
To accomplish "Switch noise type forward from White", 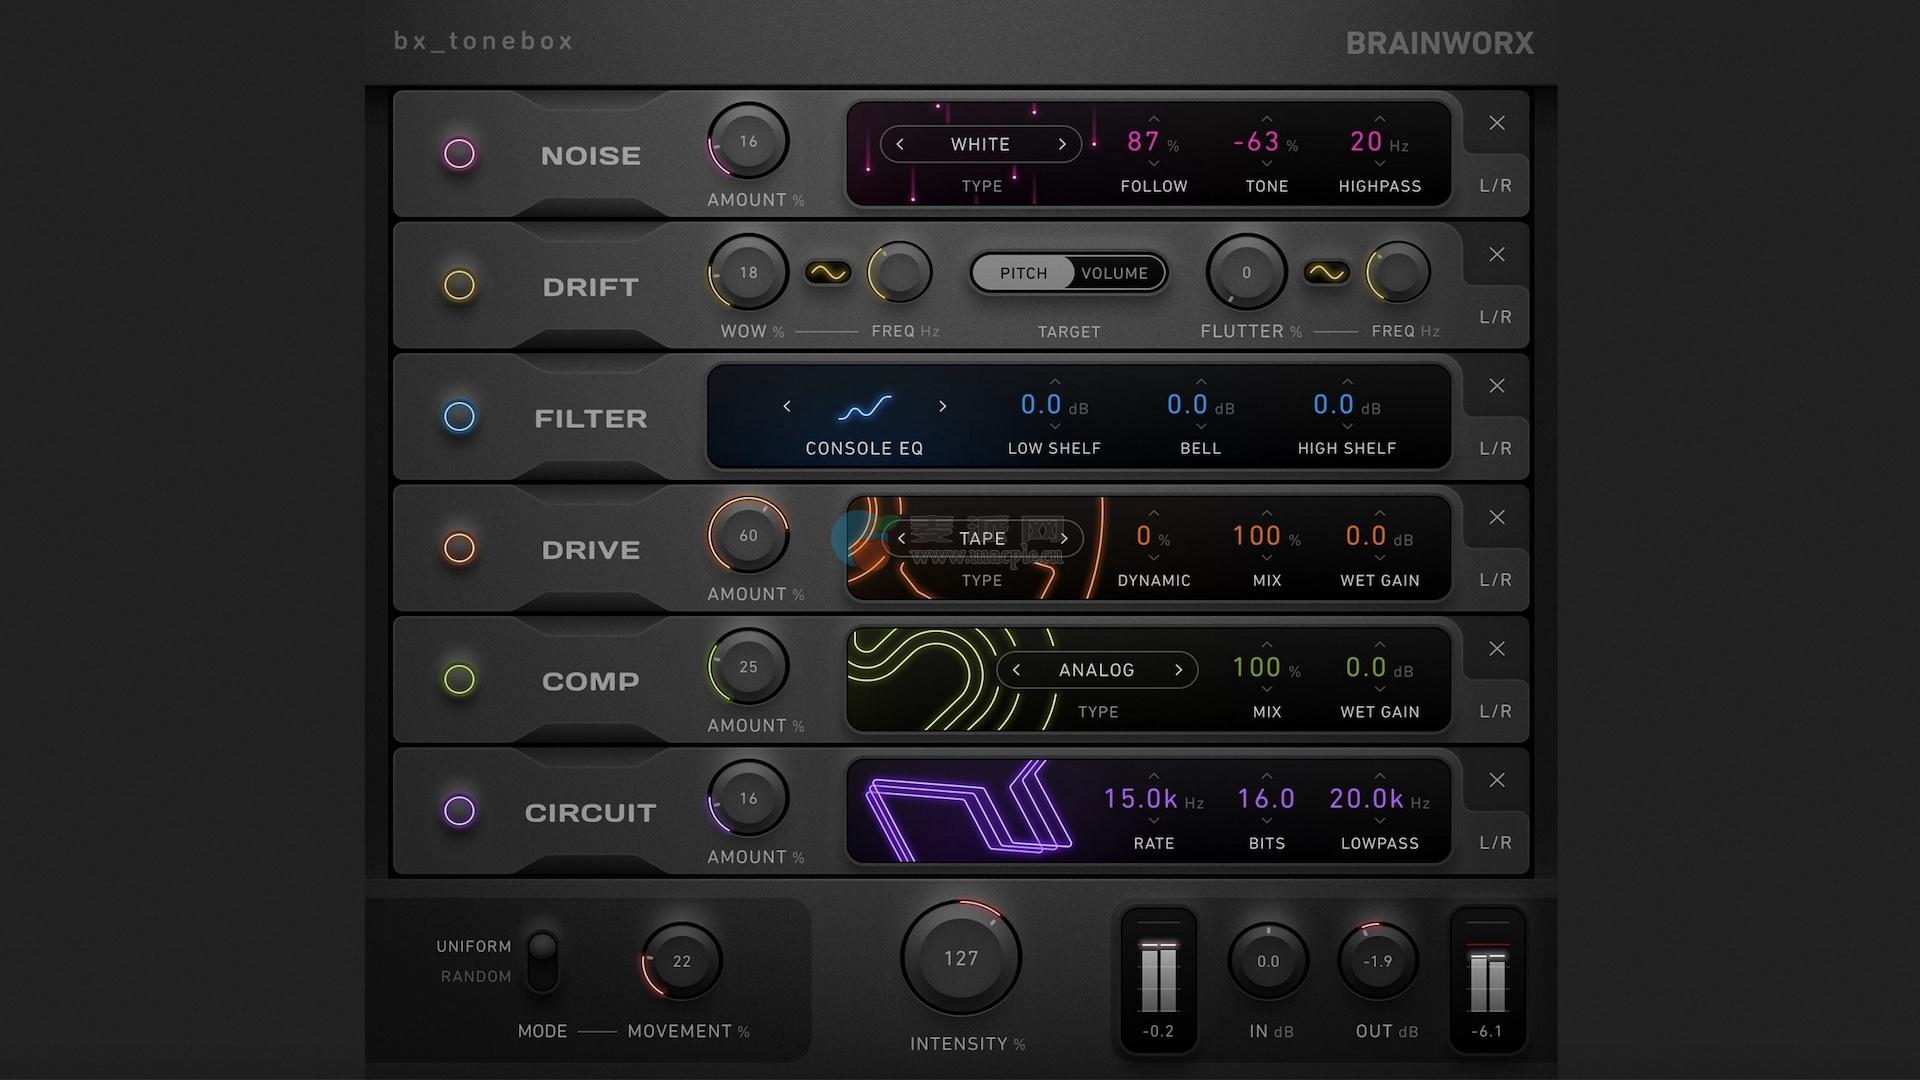I will tap(1062, 144).
